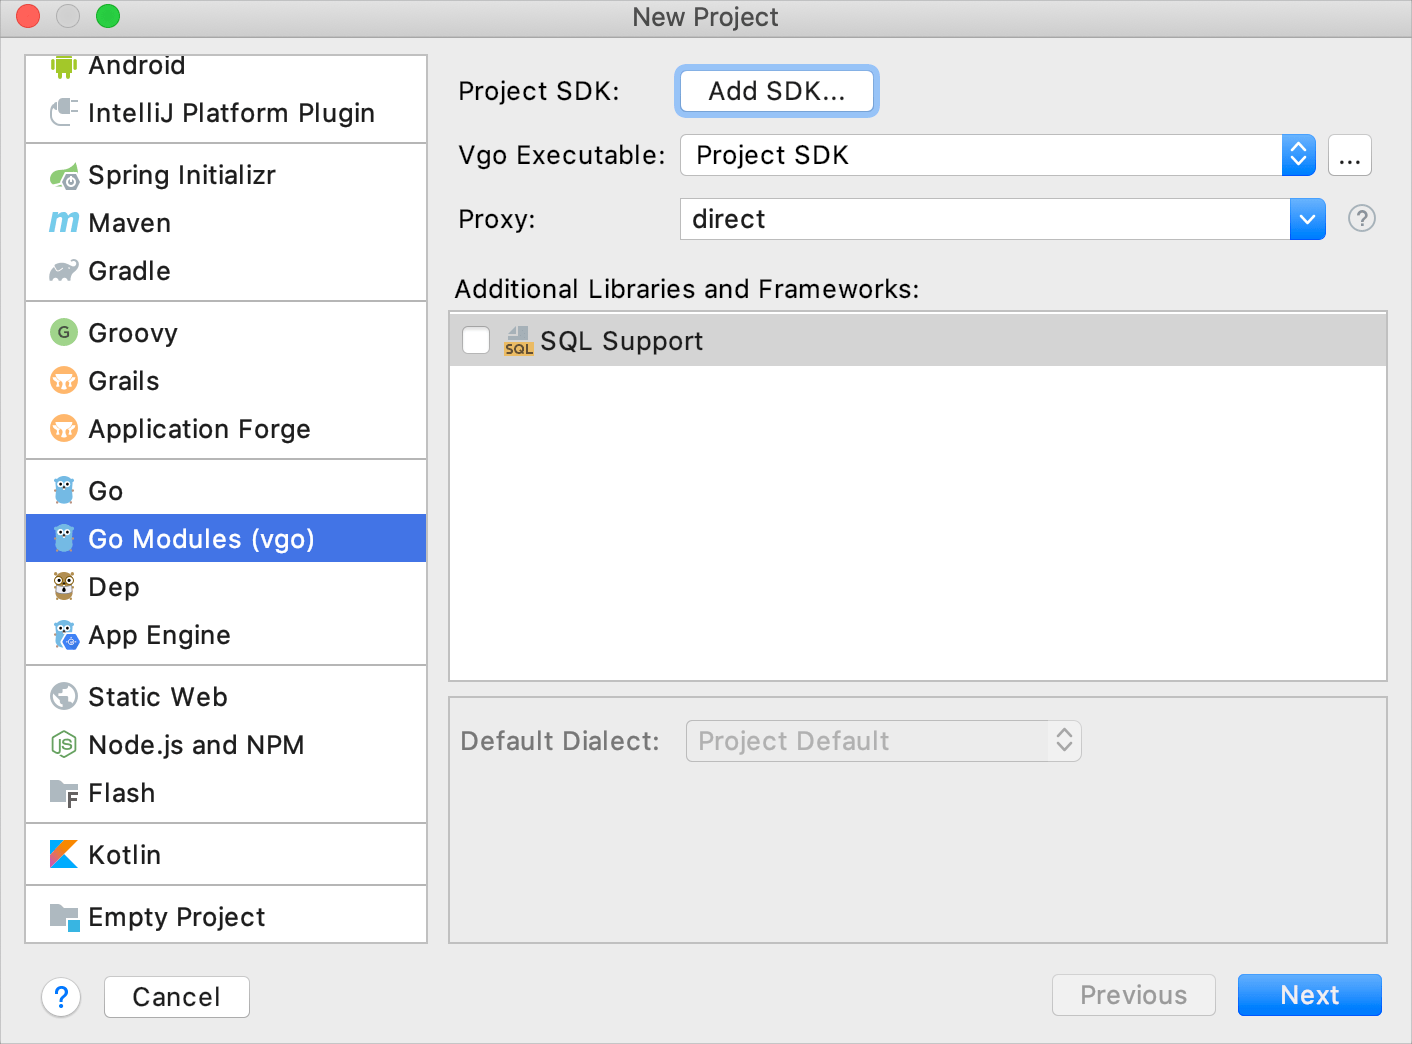The image size is (1412, 1044).
Task: Click the Cancel button
Action: 177,997
